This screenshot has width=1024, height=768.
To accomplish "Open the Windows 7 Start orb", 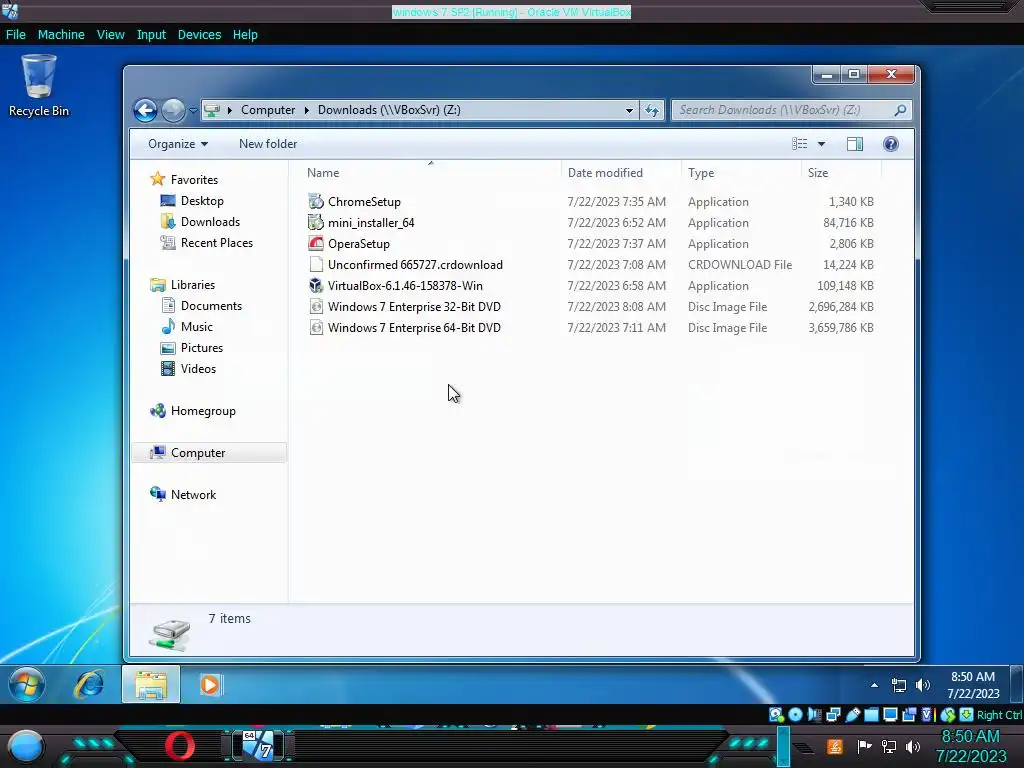I will click(x=27, y=685).
